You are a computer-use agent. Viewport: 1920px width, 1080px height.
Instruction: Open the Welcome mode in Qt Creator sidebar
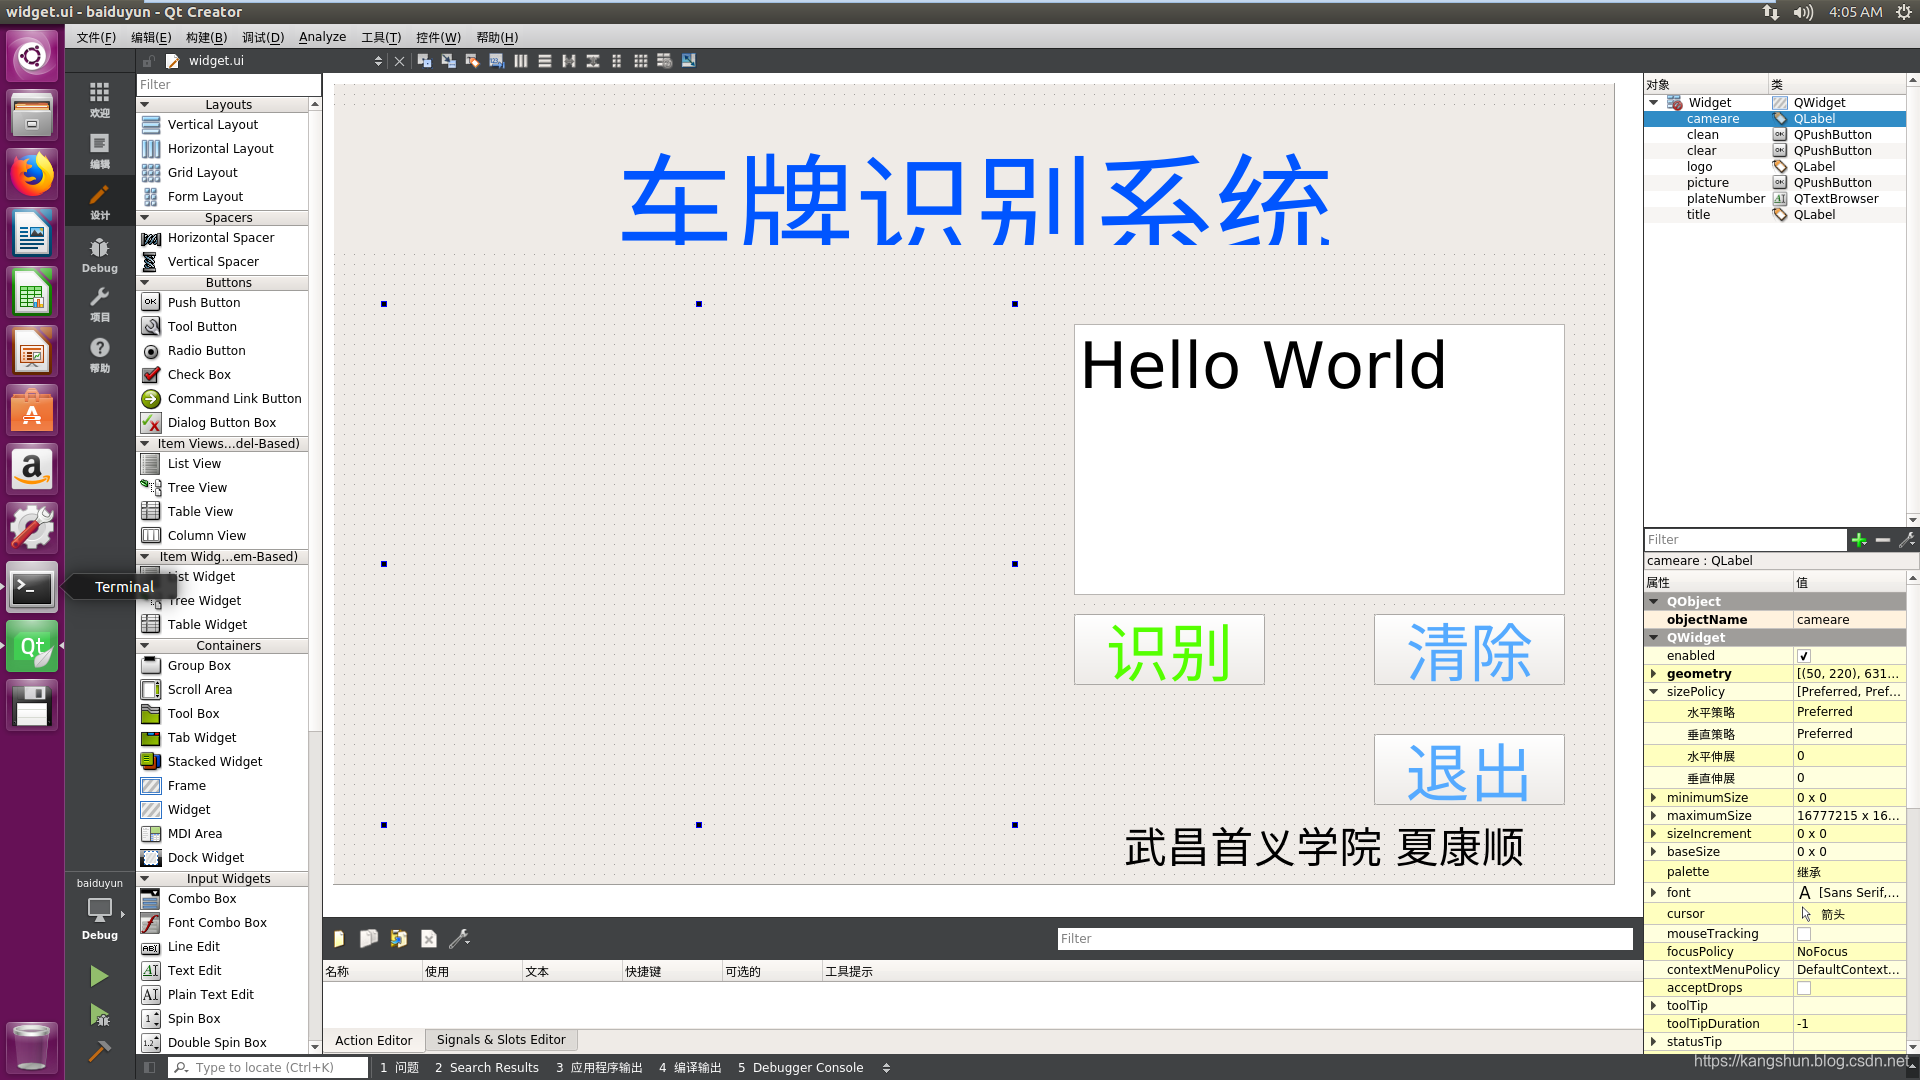[x=99, y=99]
